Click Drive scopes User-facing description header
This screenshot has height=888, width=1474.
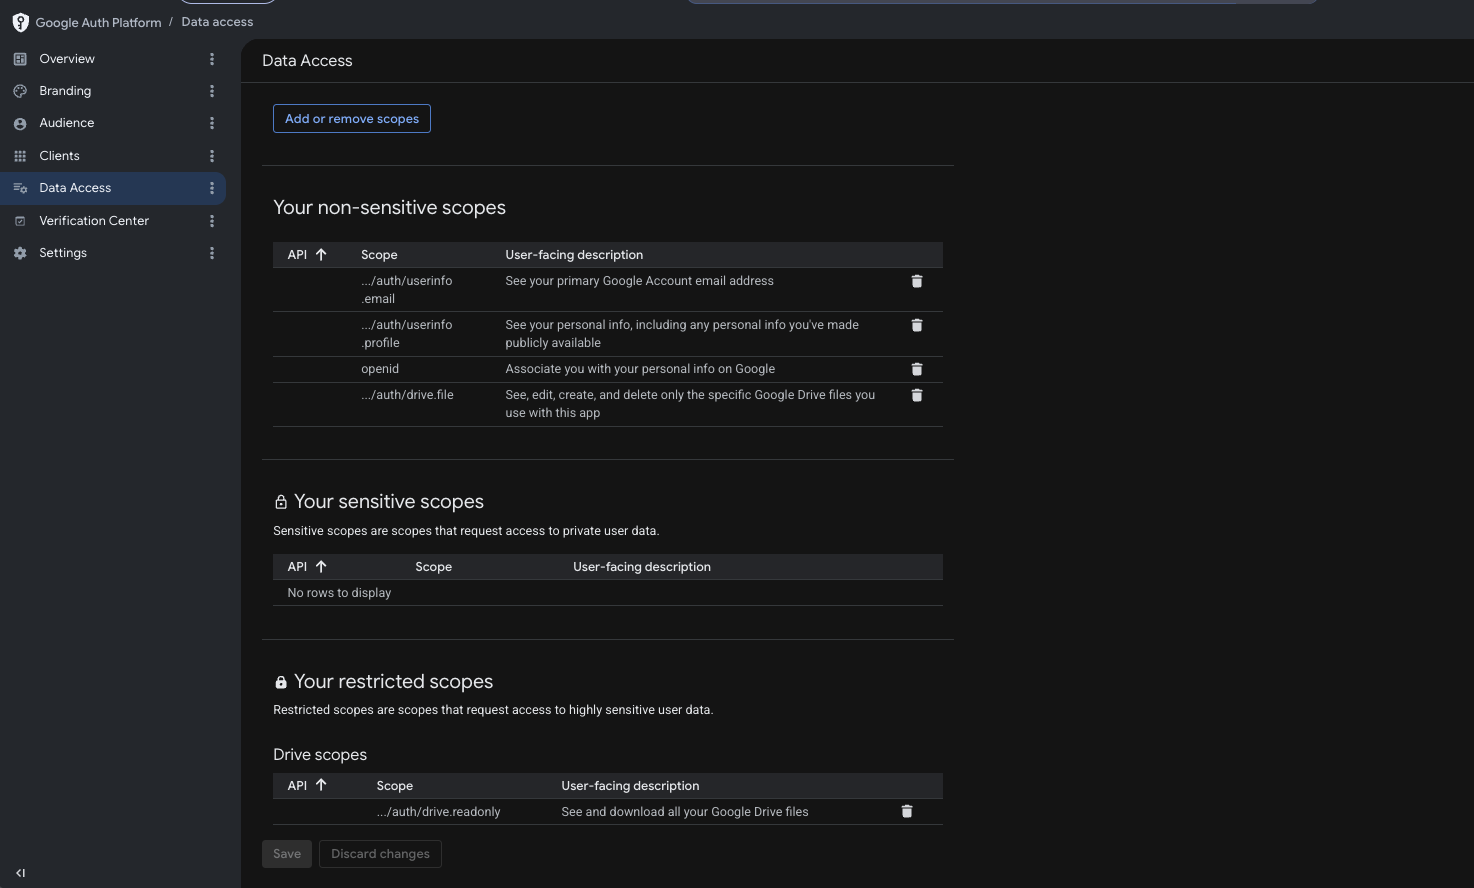630,786
